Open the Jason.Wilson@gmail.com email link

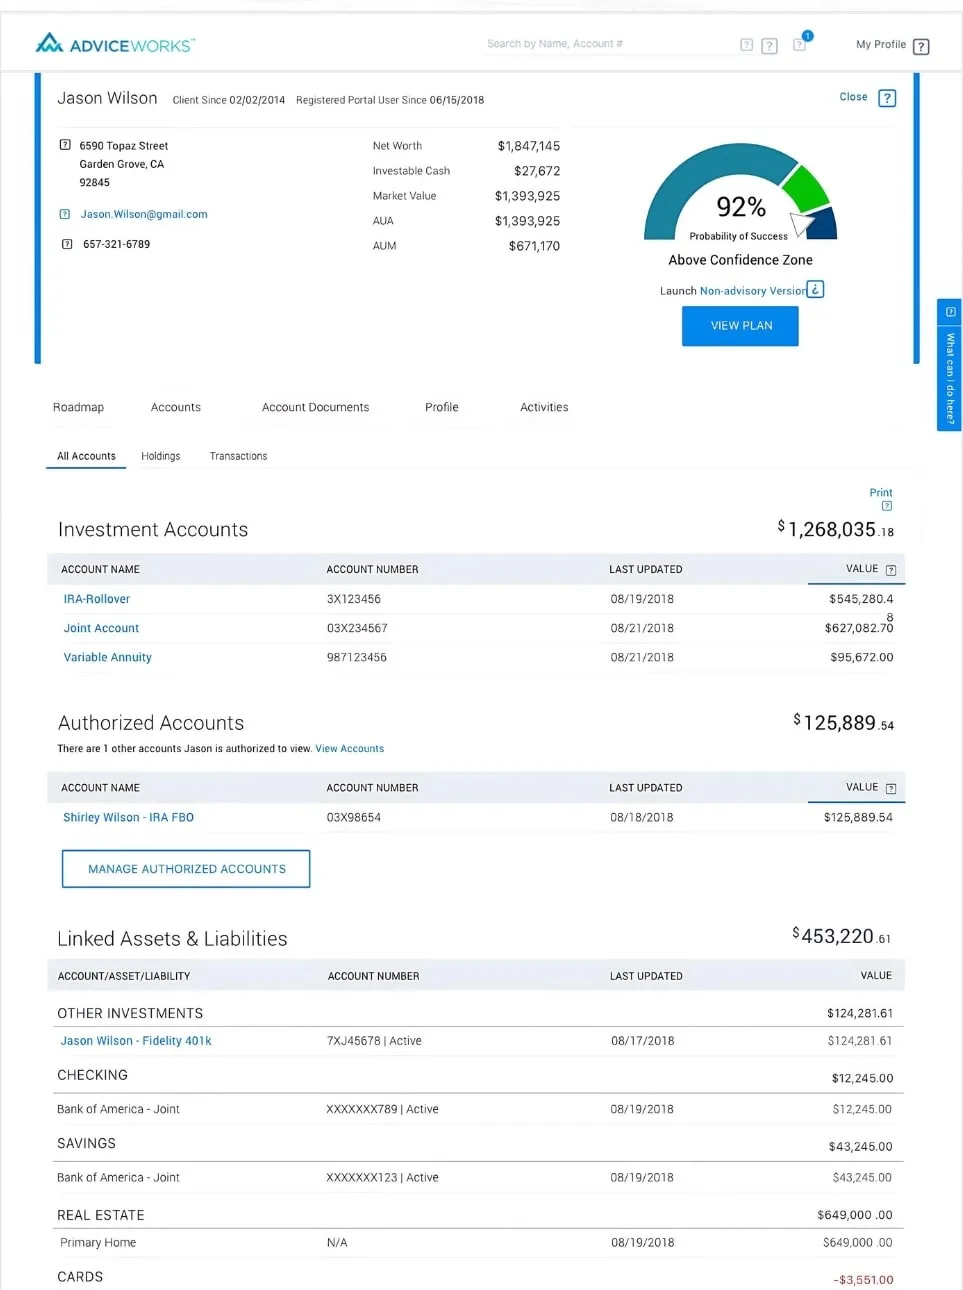tap(144, 214)
